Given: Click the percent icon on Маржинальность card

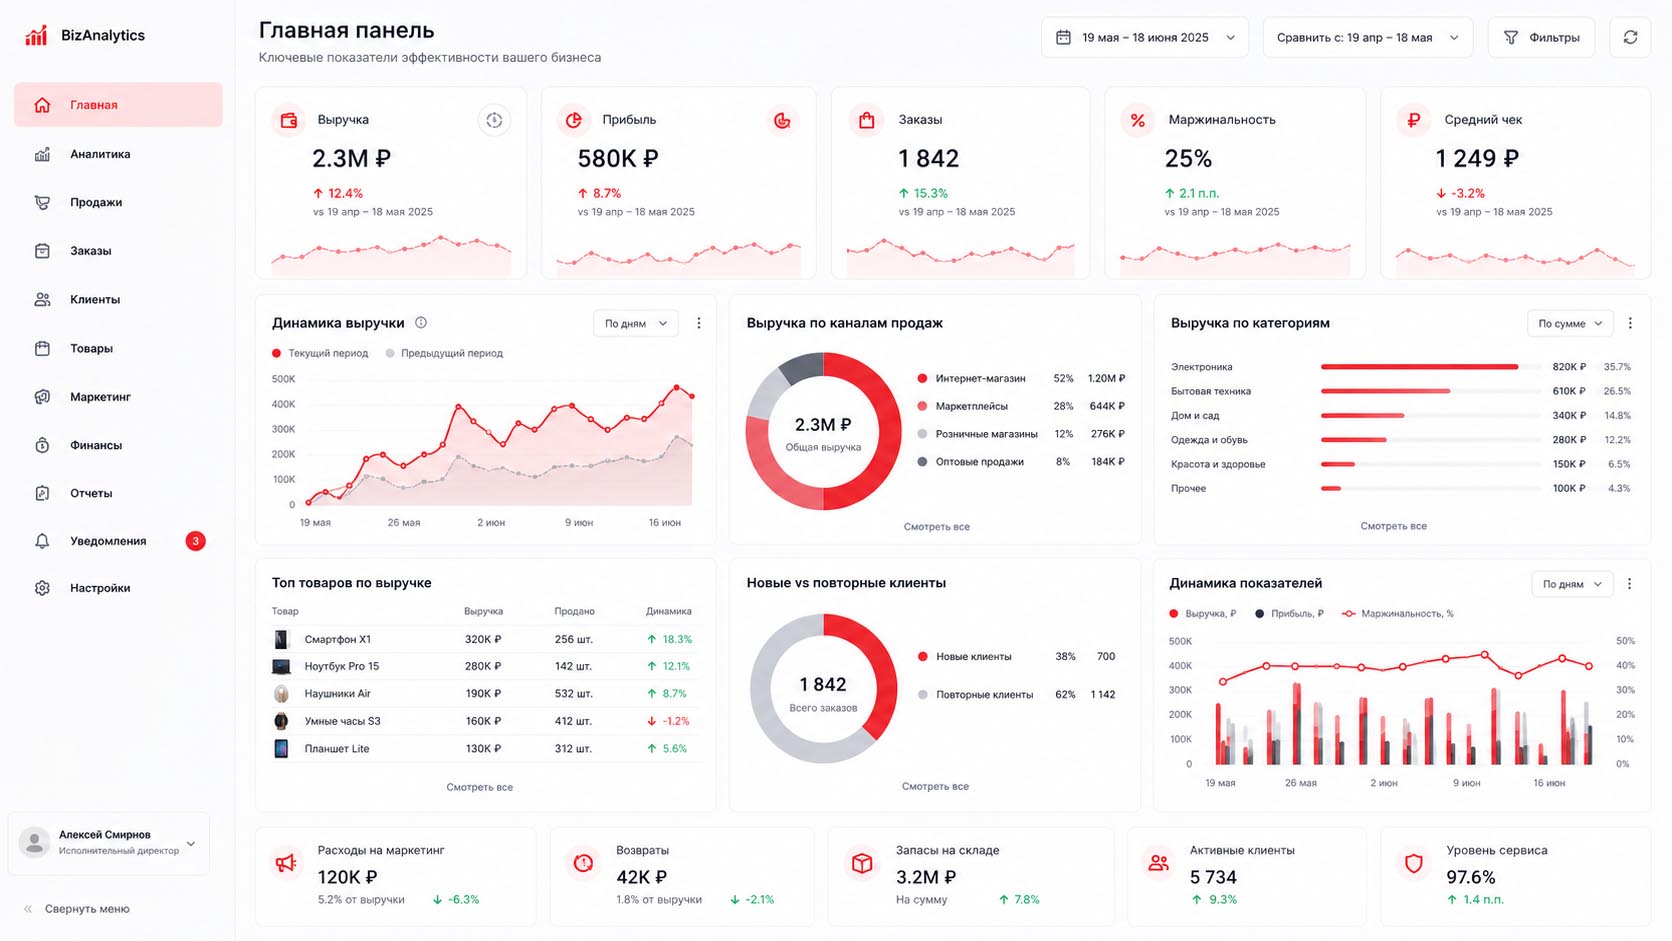Looking at the screenshot, I should 1137,120.
